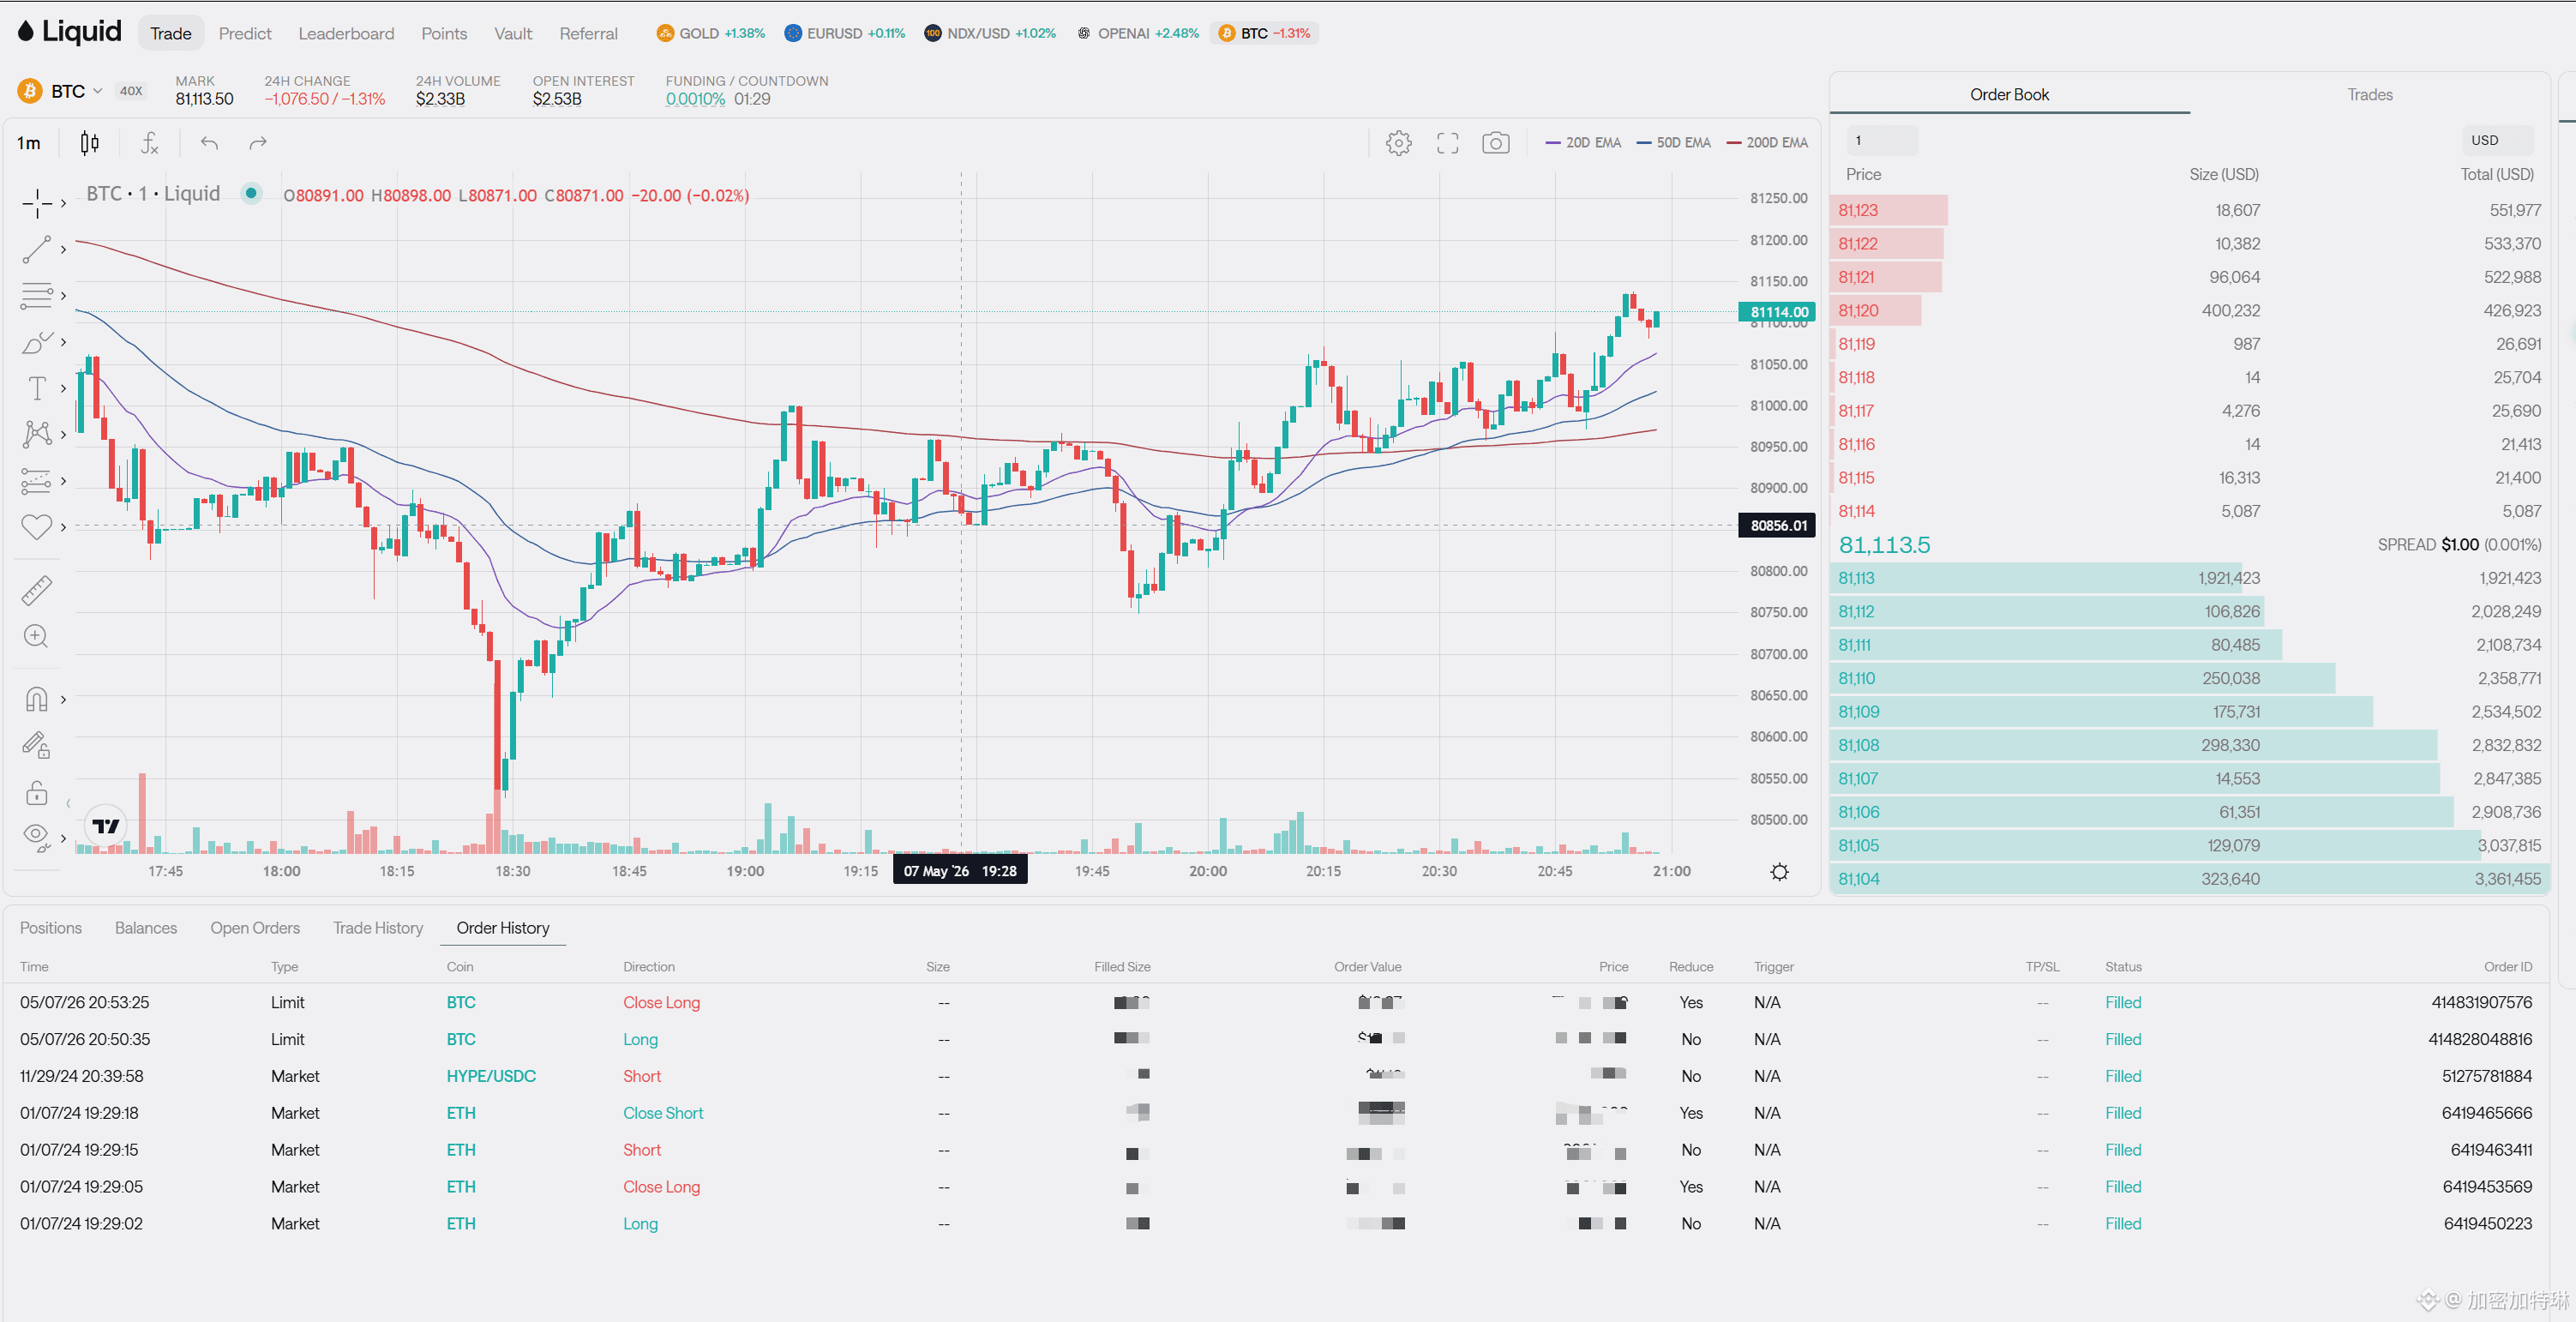Expand the magnet mode options arrow
The image size is (2576, 1322).
pos(63,699)
